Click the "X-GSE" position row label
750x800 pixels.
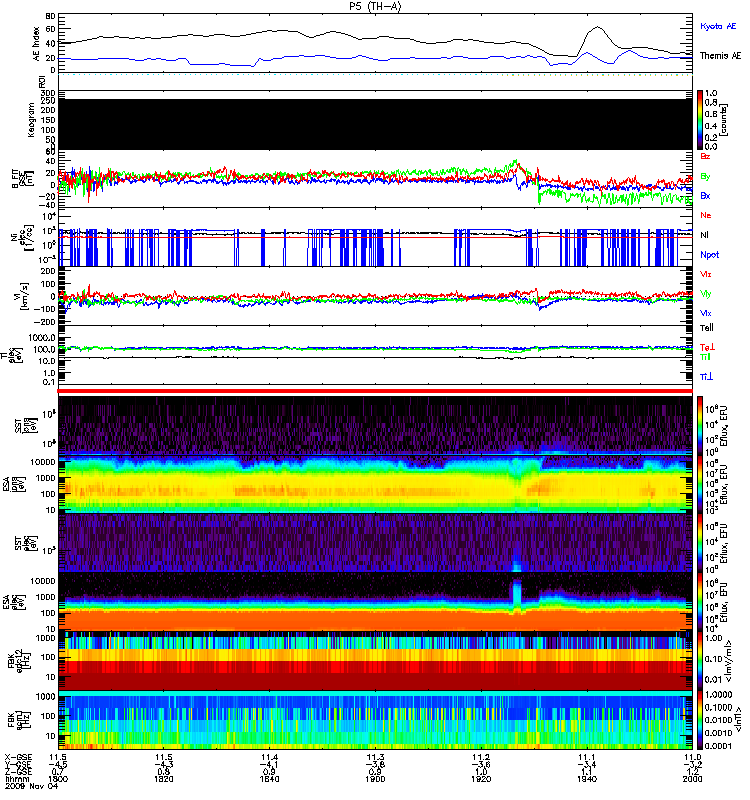point(18,758)
